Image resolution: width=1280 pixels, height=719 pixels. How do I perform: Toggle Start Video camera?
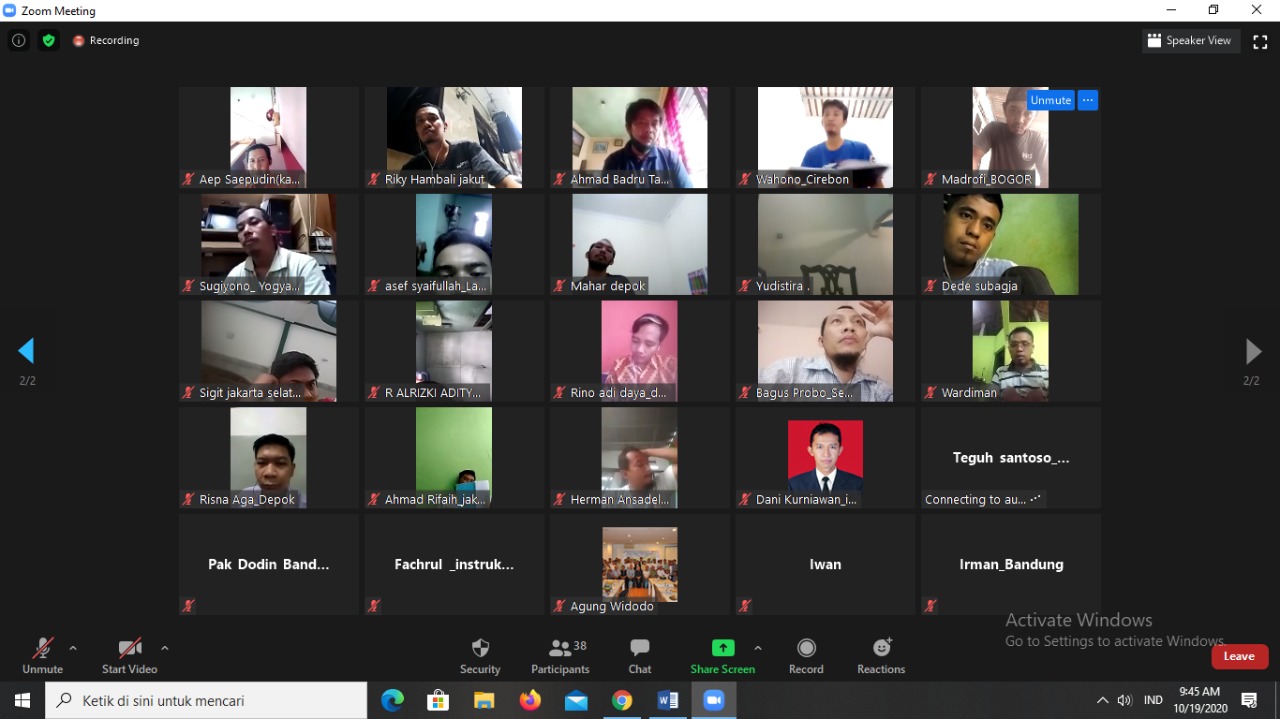pos(129,649)
